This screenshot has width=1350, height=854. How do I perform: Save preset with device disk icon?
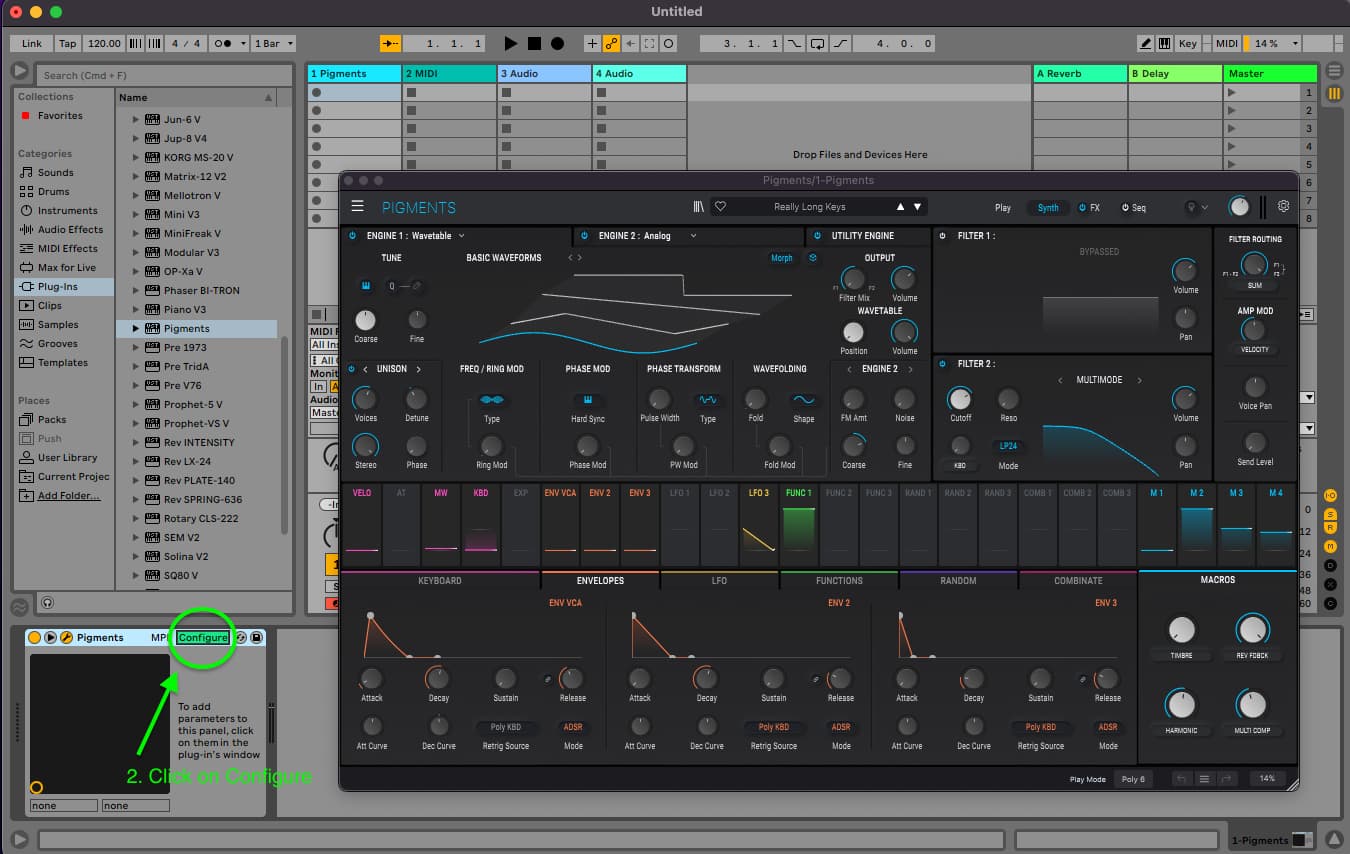point(257,637)
